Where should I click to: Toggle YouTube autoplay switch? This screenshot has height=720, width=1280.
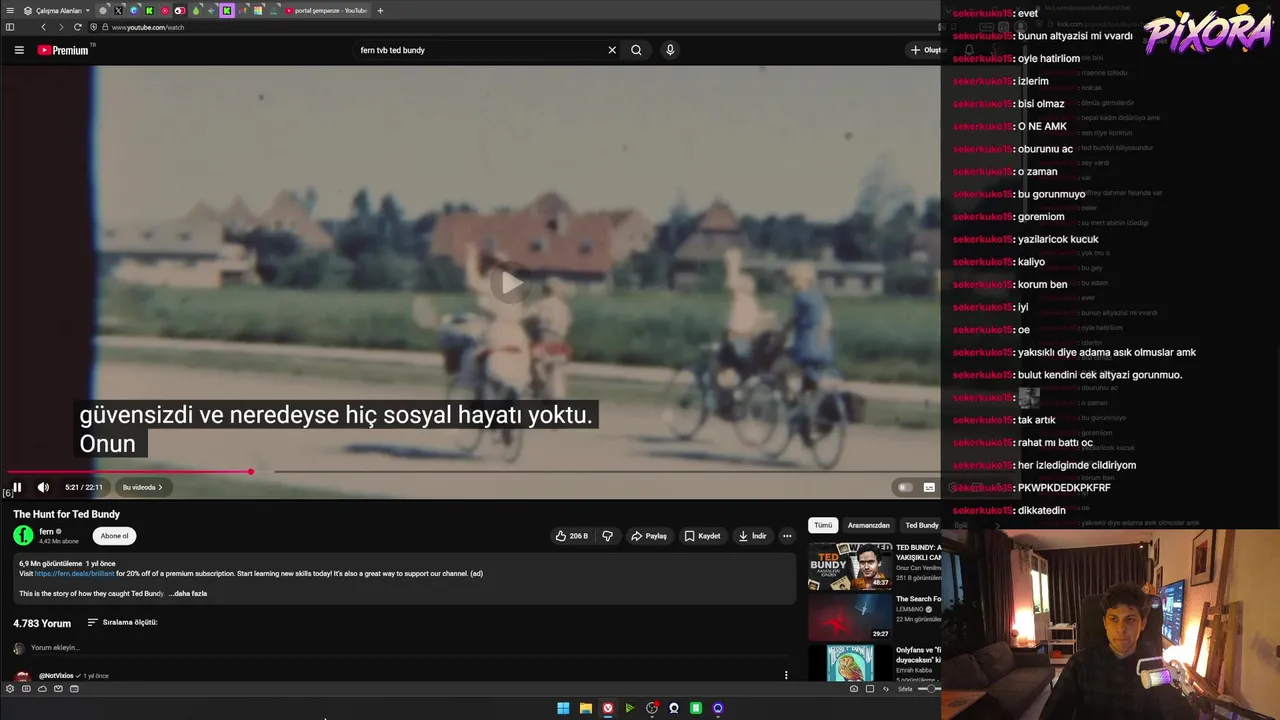point(905,487)
